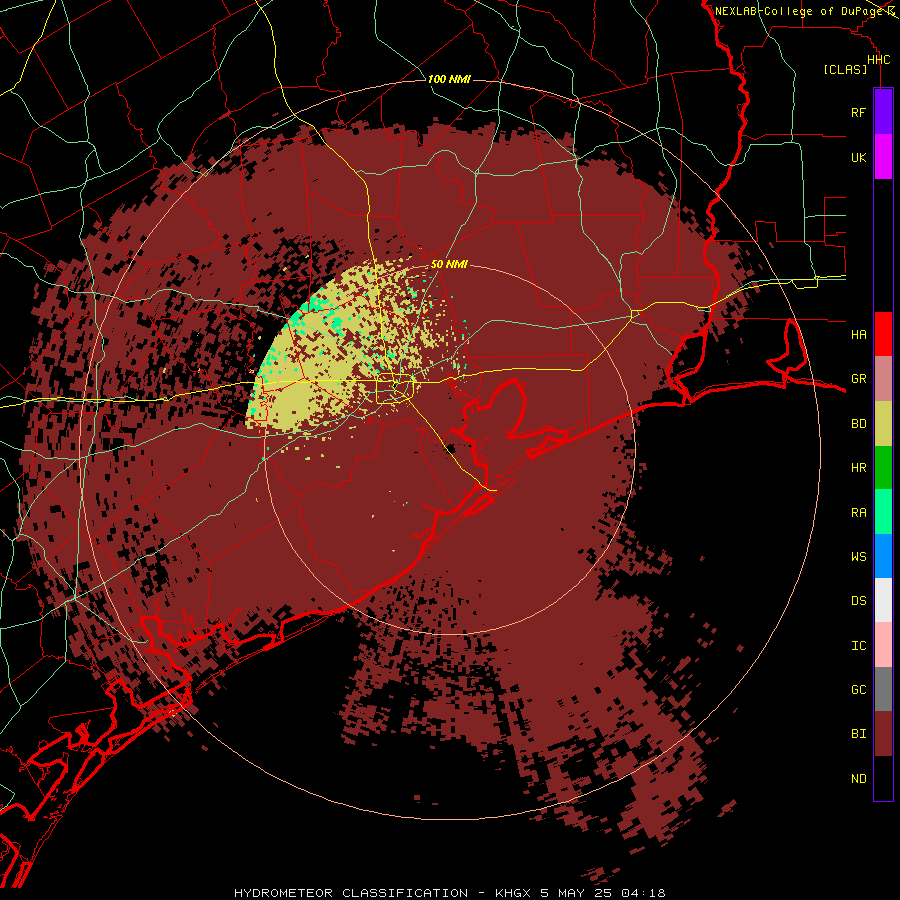
Task: Click the 'RA' legend label
Action: [x=858, y=513]
